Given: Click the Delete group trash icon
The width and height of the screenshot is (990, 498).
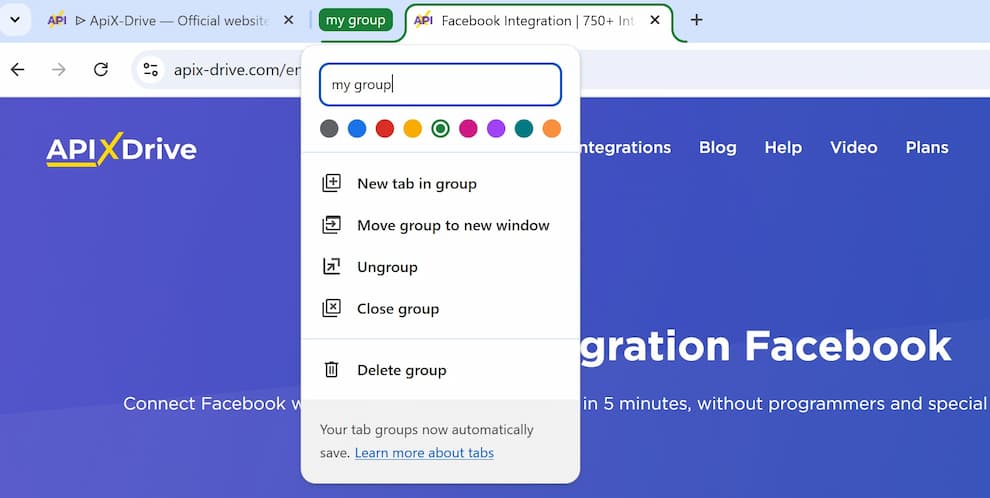Looking at the screenshot, I should (331, 369).
